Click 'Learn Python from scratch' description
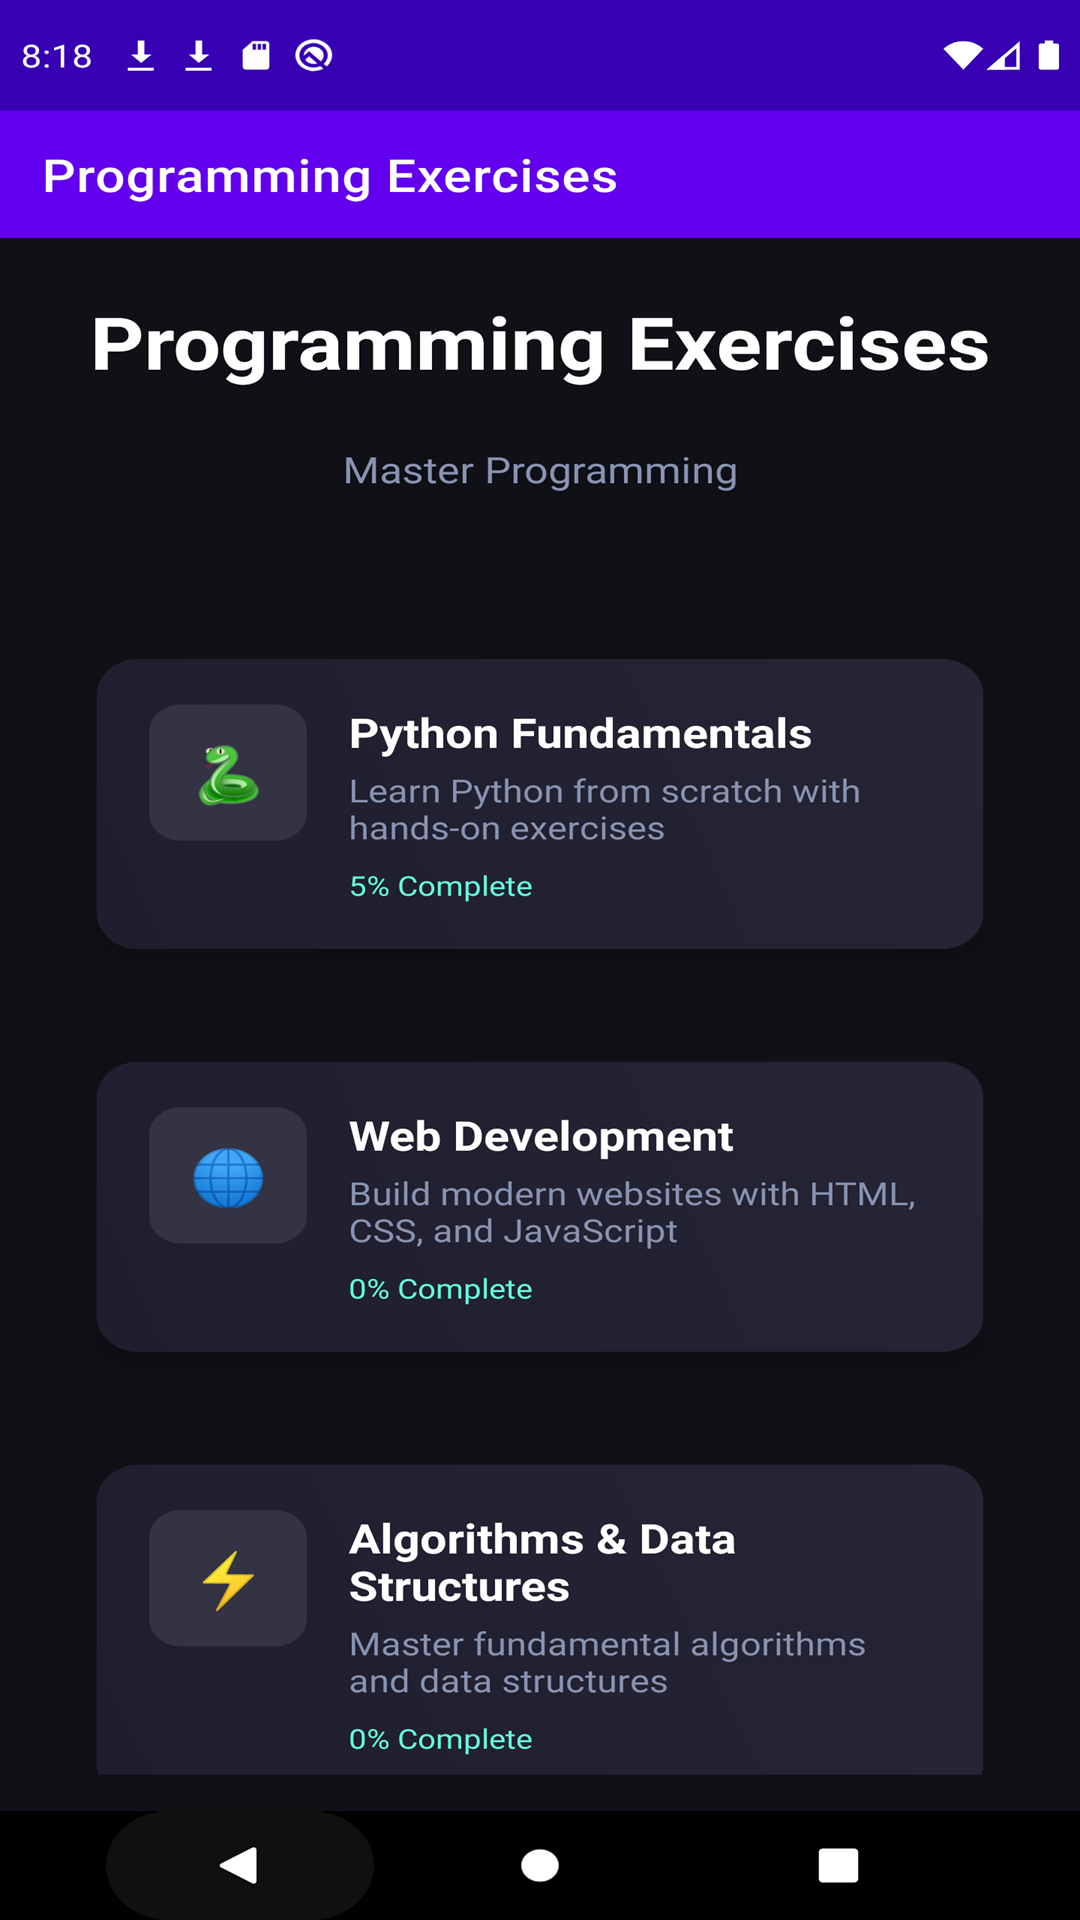Screen dimensions: 1080x1920 (x=604, y=810)
